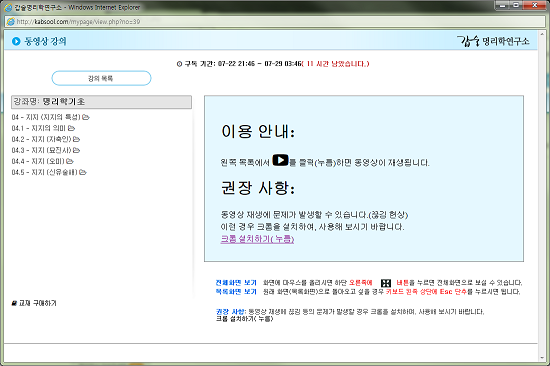The height and width of the screenshot is (366, 550).
Task: Click the 강의 목록 button
Action: click(x=101, y=78)
